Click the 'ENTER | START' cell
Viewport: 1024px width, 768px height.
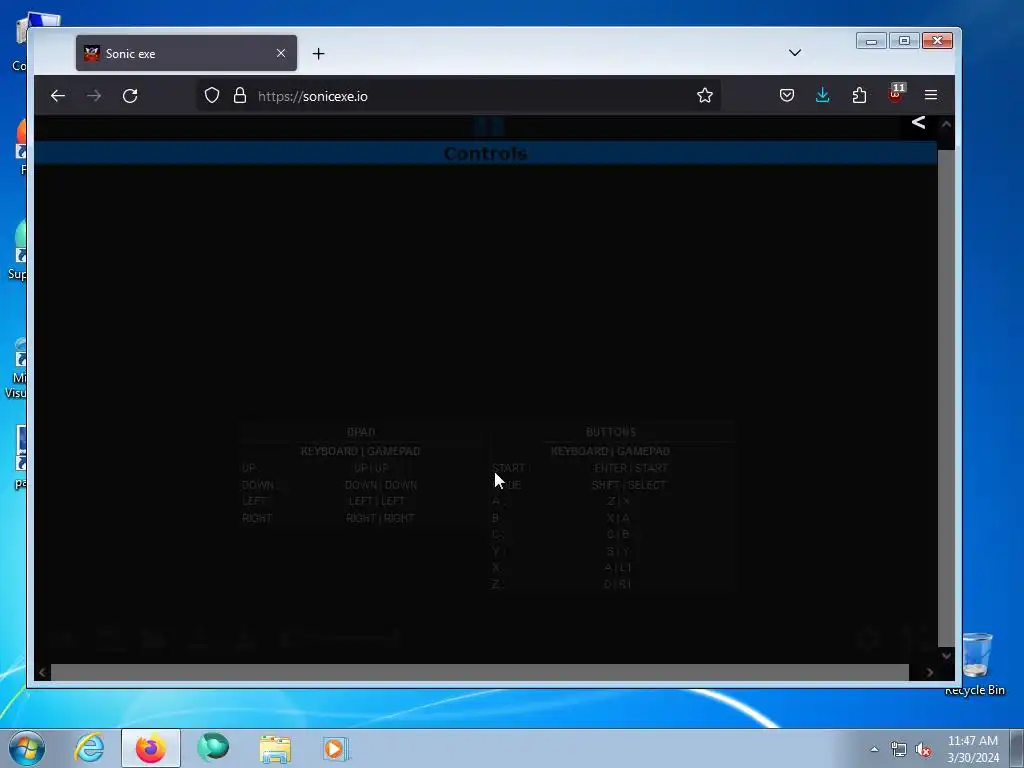coord(631,468)
